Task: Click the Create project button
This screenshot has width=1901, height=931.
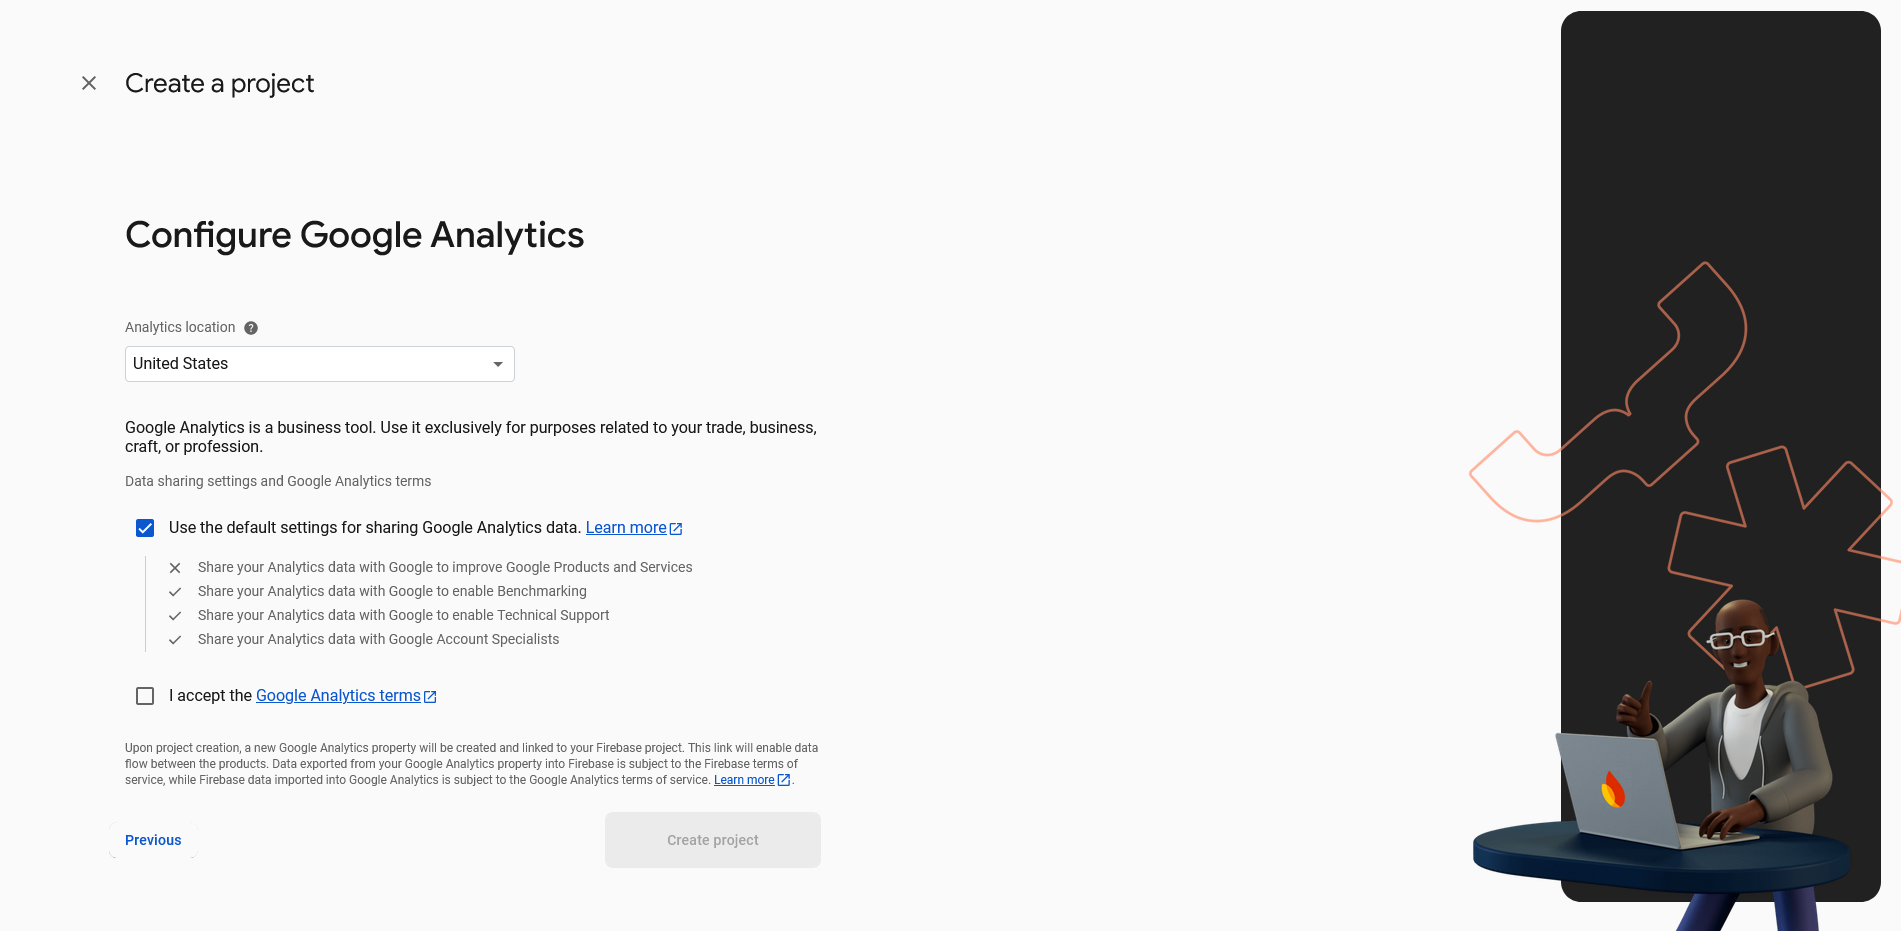Action: [712, 840]
